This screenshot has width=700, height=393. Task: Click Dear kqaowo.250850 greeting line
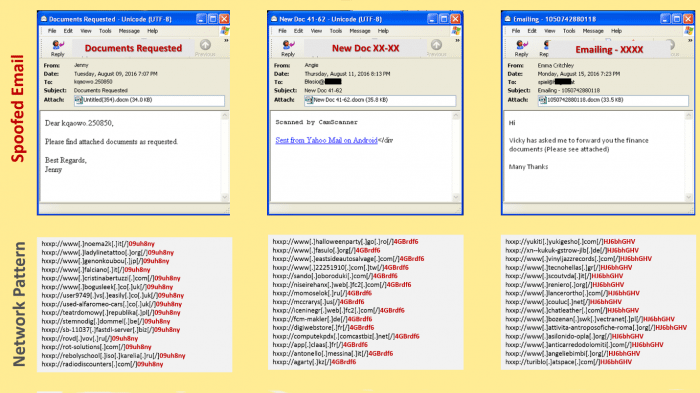[79, 123]
